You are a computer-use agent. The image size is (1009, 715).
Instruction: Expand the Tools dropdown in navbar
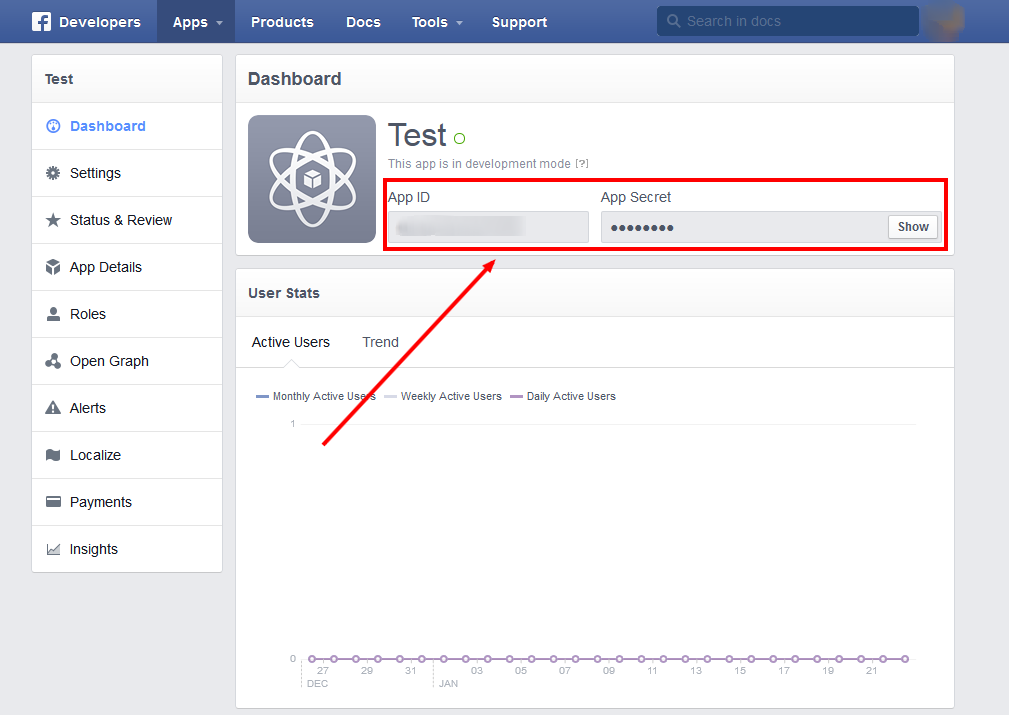click(x=437, y=22)
